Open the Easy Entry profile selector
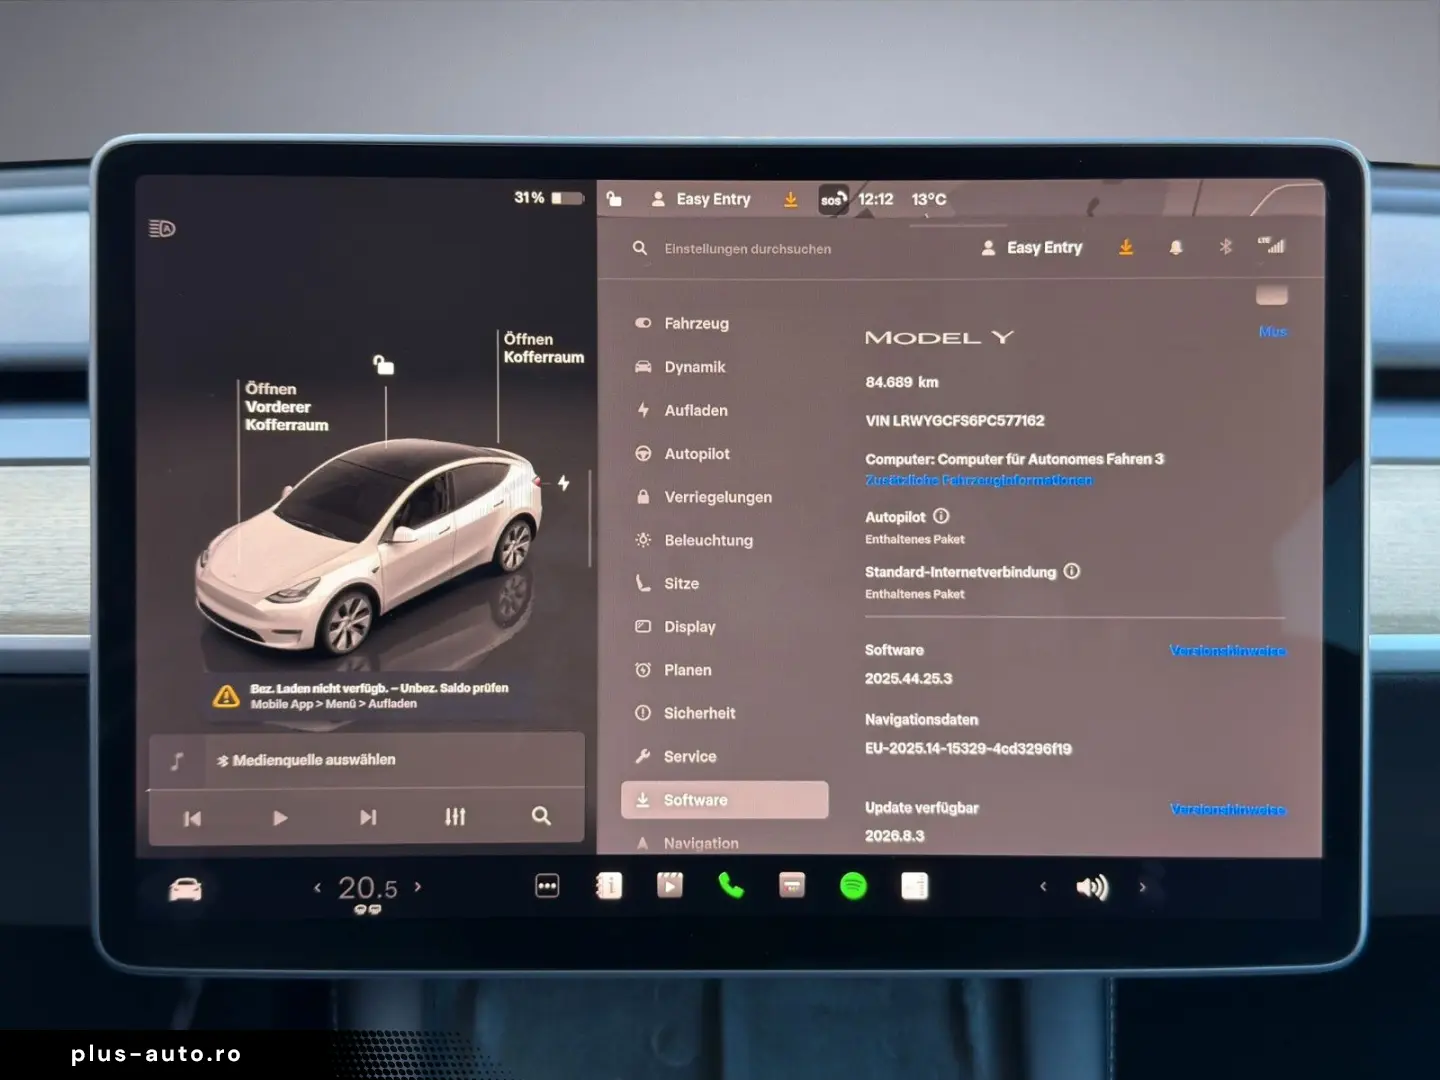1440x1080 pixels. click(x=1033, y=248)
